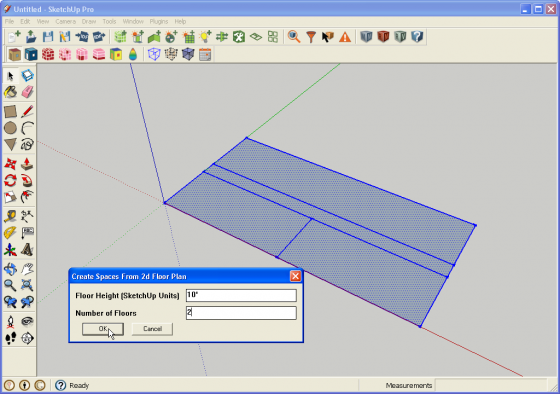The image size is (560, 394).
Task: Click the wireframe cube rendering icon
Action: (154, 54)
